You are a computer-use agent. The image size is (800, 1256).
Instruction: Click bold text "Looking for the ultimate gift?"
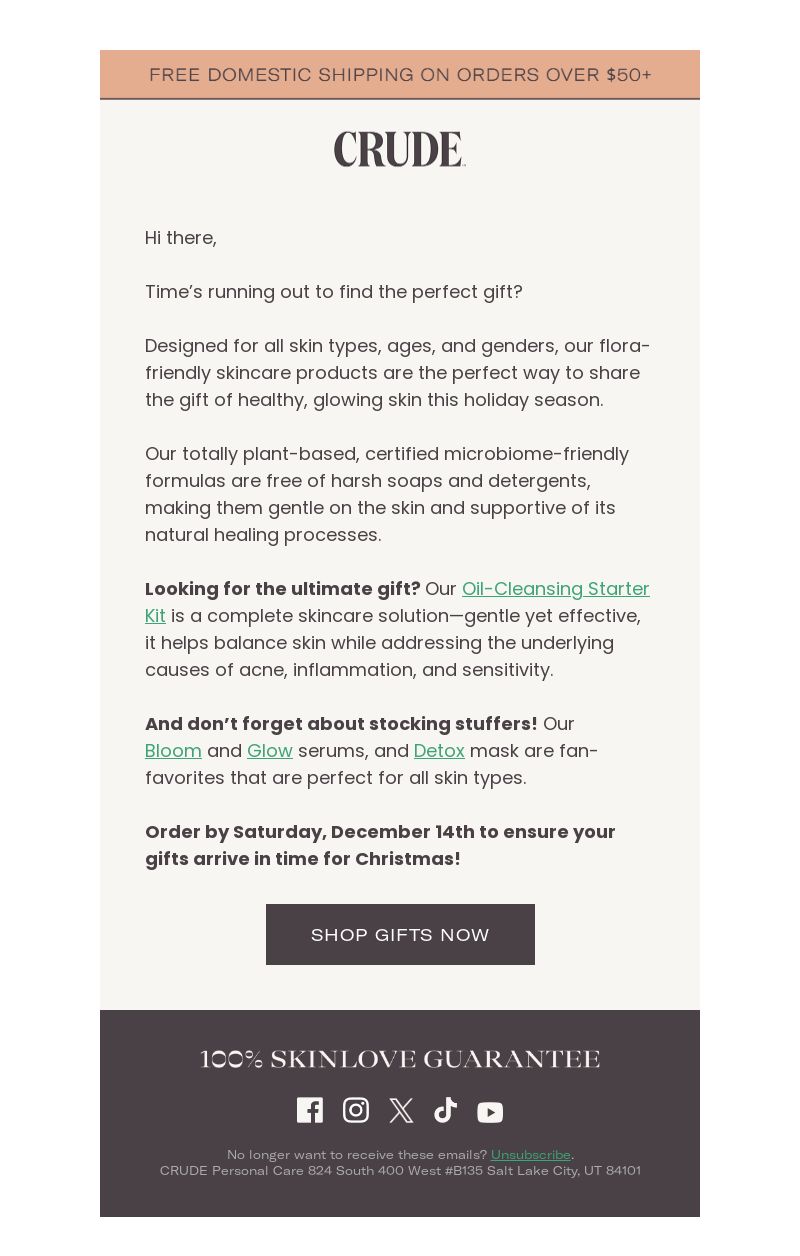[283, 589]
